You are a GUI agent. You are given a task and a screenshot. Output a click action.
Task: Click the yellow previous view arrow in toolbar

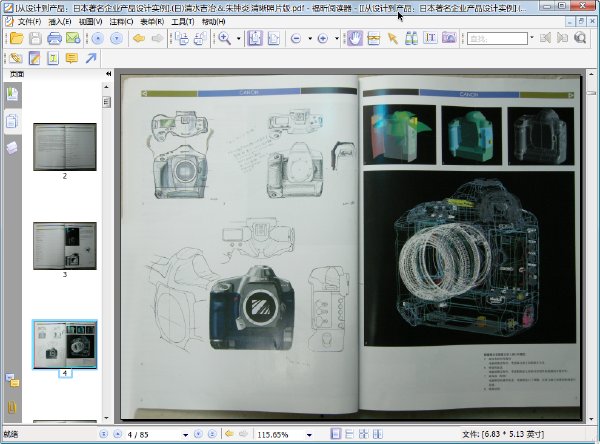click(139, 38)
